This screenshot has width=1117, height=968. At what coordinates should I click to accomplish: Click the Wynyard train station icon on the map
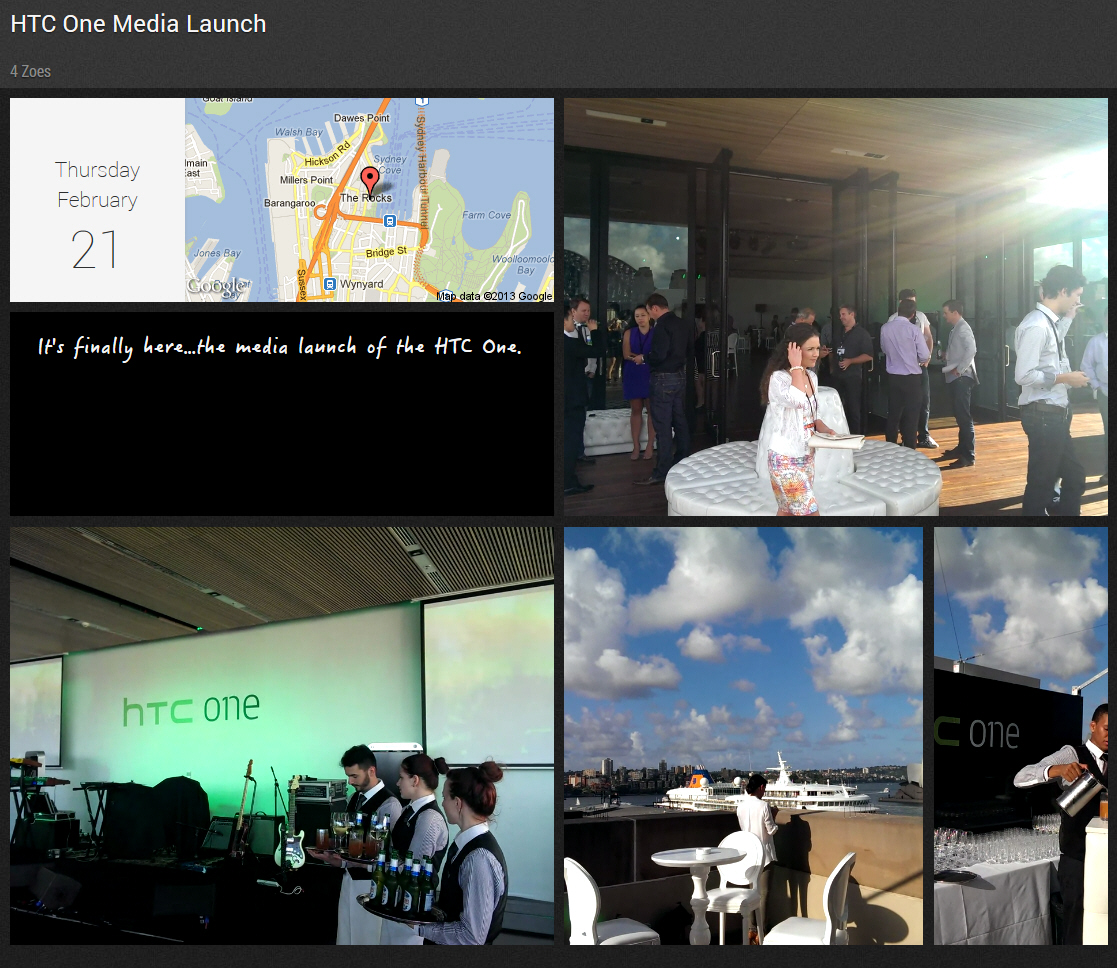coord(330,283)
